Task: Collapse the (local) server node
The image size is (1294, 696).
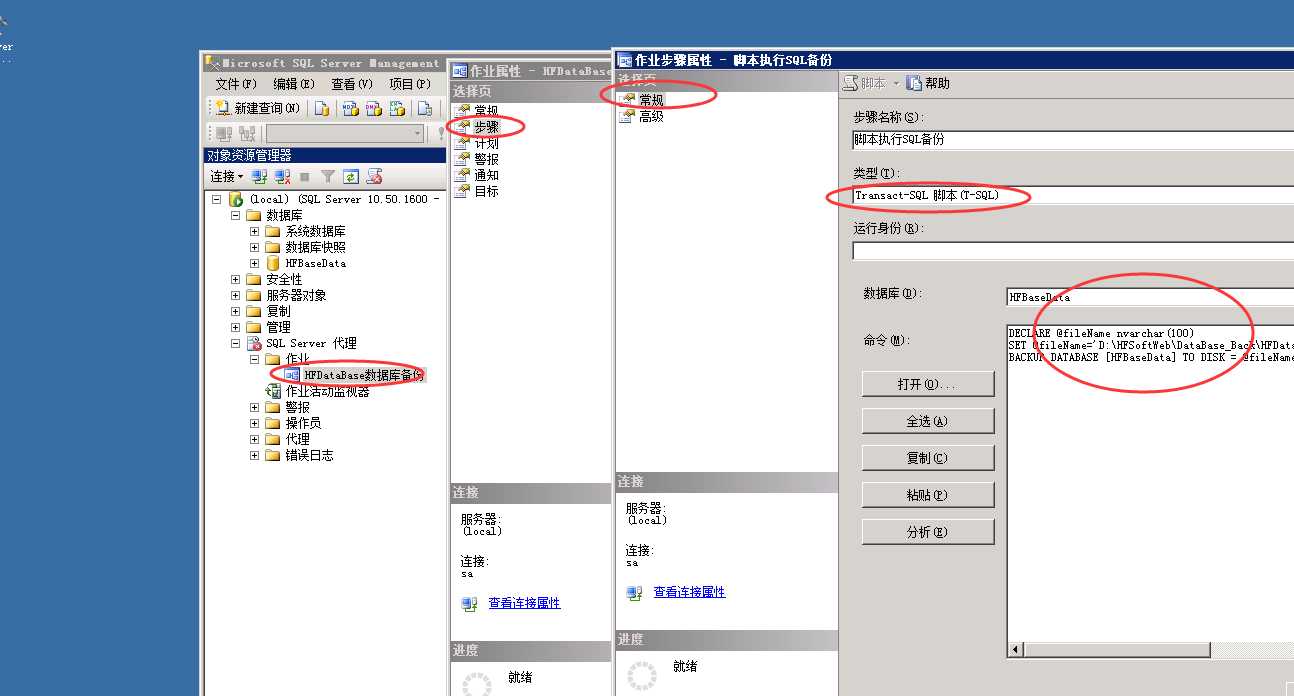Action: pos(216,199)
